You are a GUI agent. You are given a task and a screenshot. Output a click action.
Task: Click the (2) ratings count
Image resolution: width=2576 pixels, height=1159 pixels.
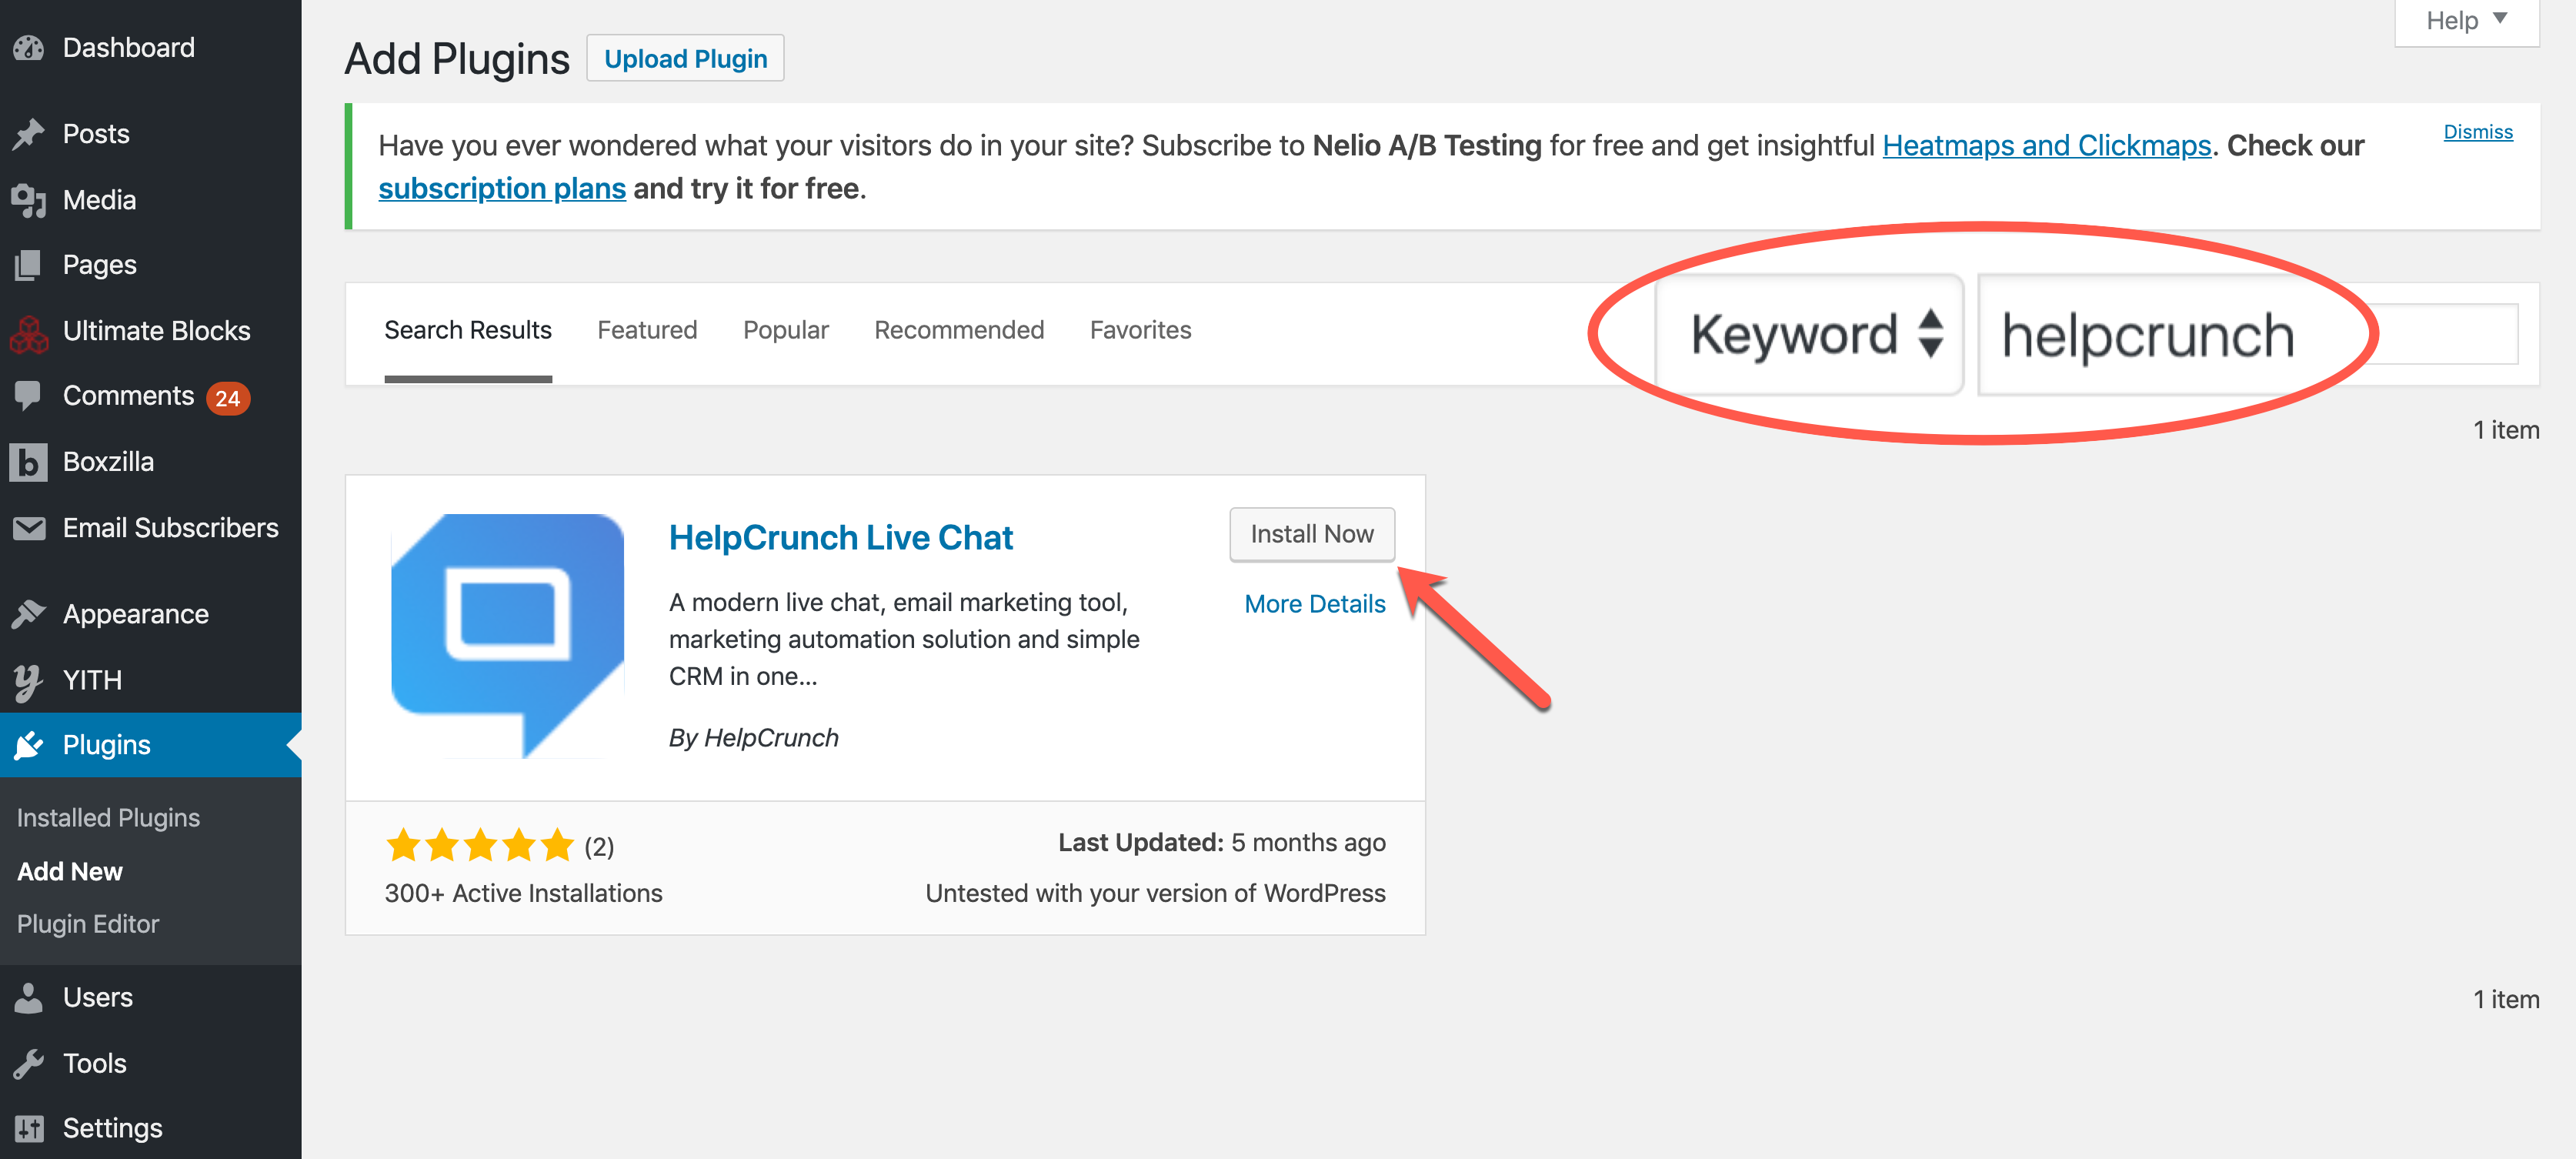click(599, 847)
